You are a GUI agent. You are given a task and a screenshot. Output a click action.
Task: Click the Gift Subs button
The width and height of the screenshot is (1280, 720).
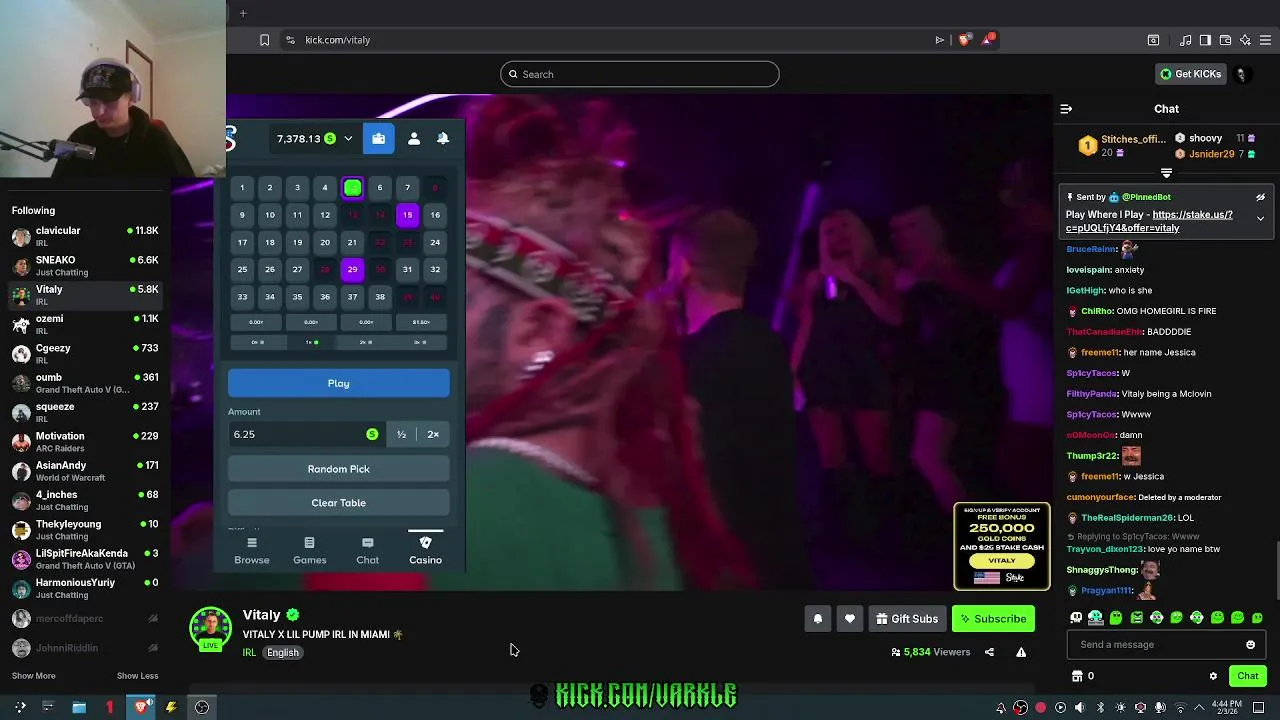pyautogui.click(x=906, y=619)
